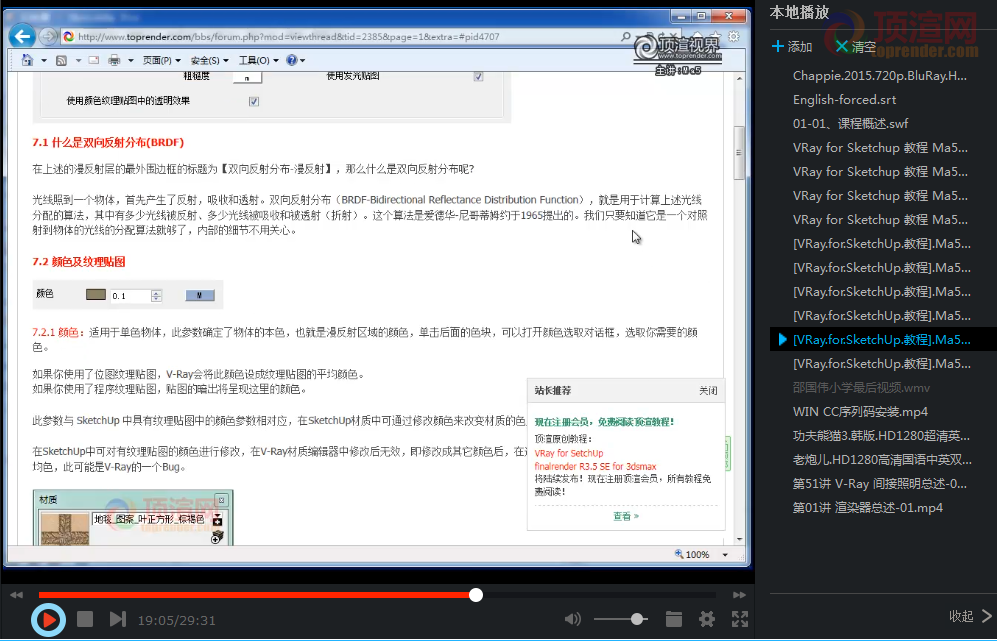This screenshot has height=641, width=997.
Task: Click the blue M map button
Action: tap(200, 295)
